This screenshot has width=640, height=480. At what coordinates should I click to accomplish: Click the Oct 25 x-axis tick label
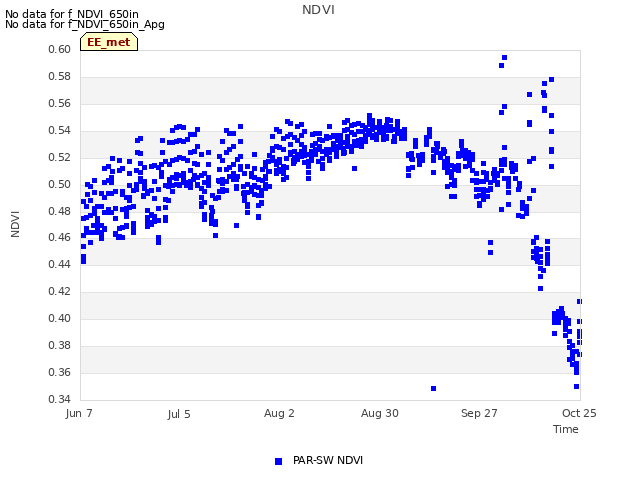[x=579, y=413]
